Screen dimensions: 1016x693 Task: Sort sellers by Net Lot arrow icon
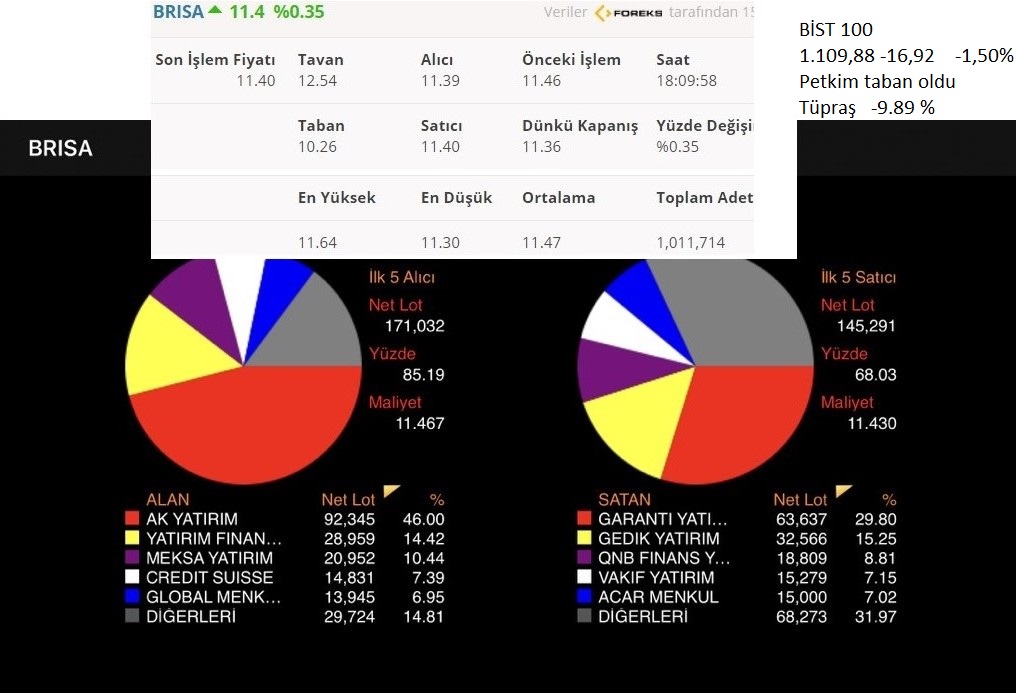pyautogui.click(x=843, y=492)
